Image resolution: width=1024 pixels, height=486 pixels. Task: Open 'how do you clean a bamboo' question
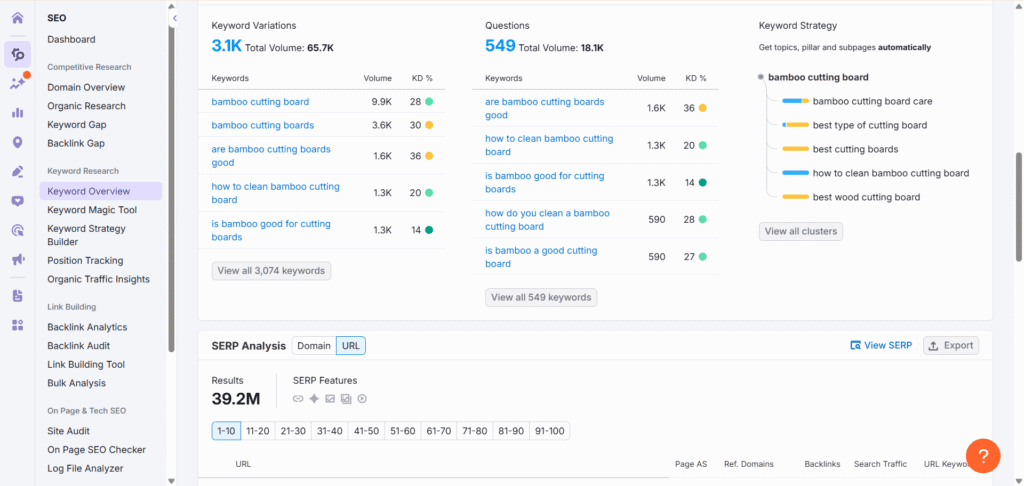547,219
